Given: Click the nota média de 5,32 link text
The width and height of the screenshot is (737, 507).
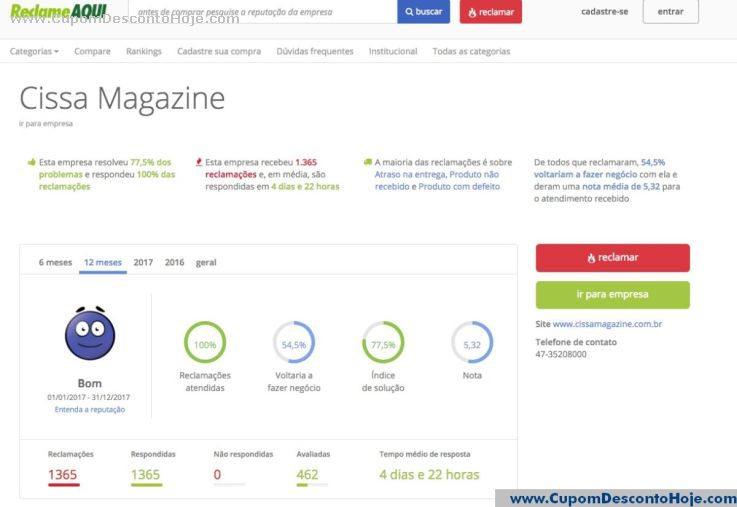Looking at the screenshot, I should pos(621,187).
